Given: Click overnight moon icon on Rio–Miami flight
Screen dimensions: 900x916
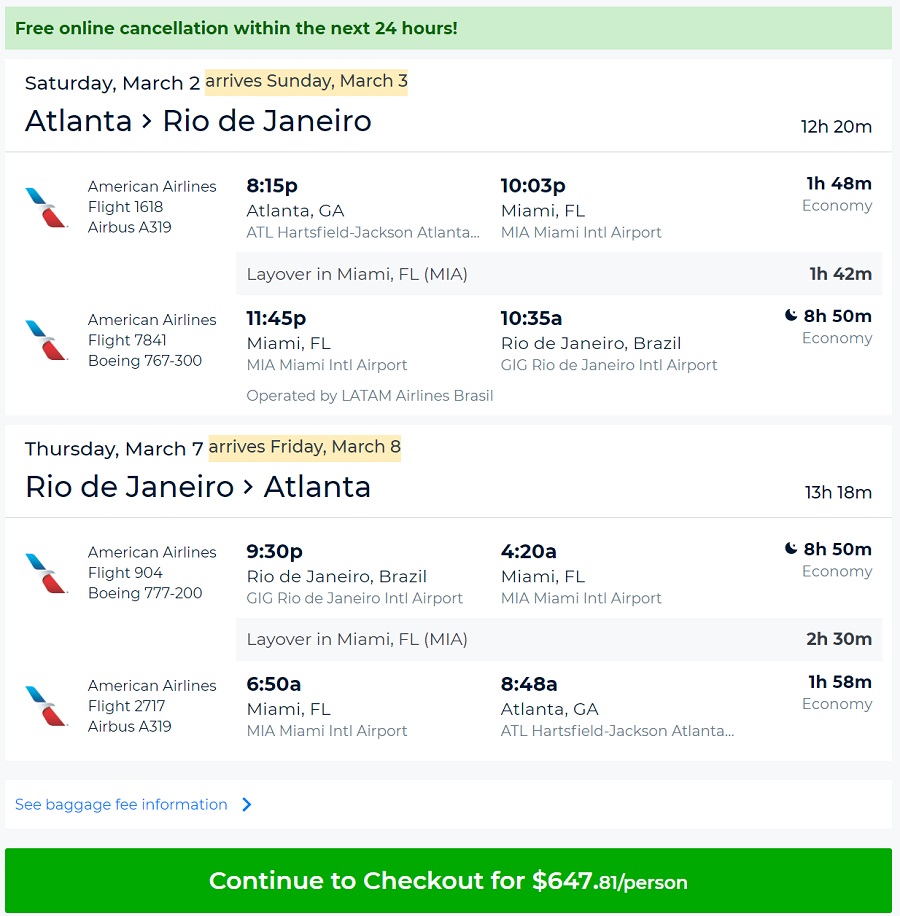Looking at the screenshot, I should tap(791, 549).
